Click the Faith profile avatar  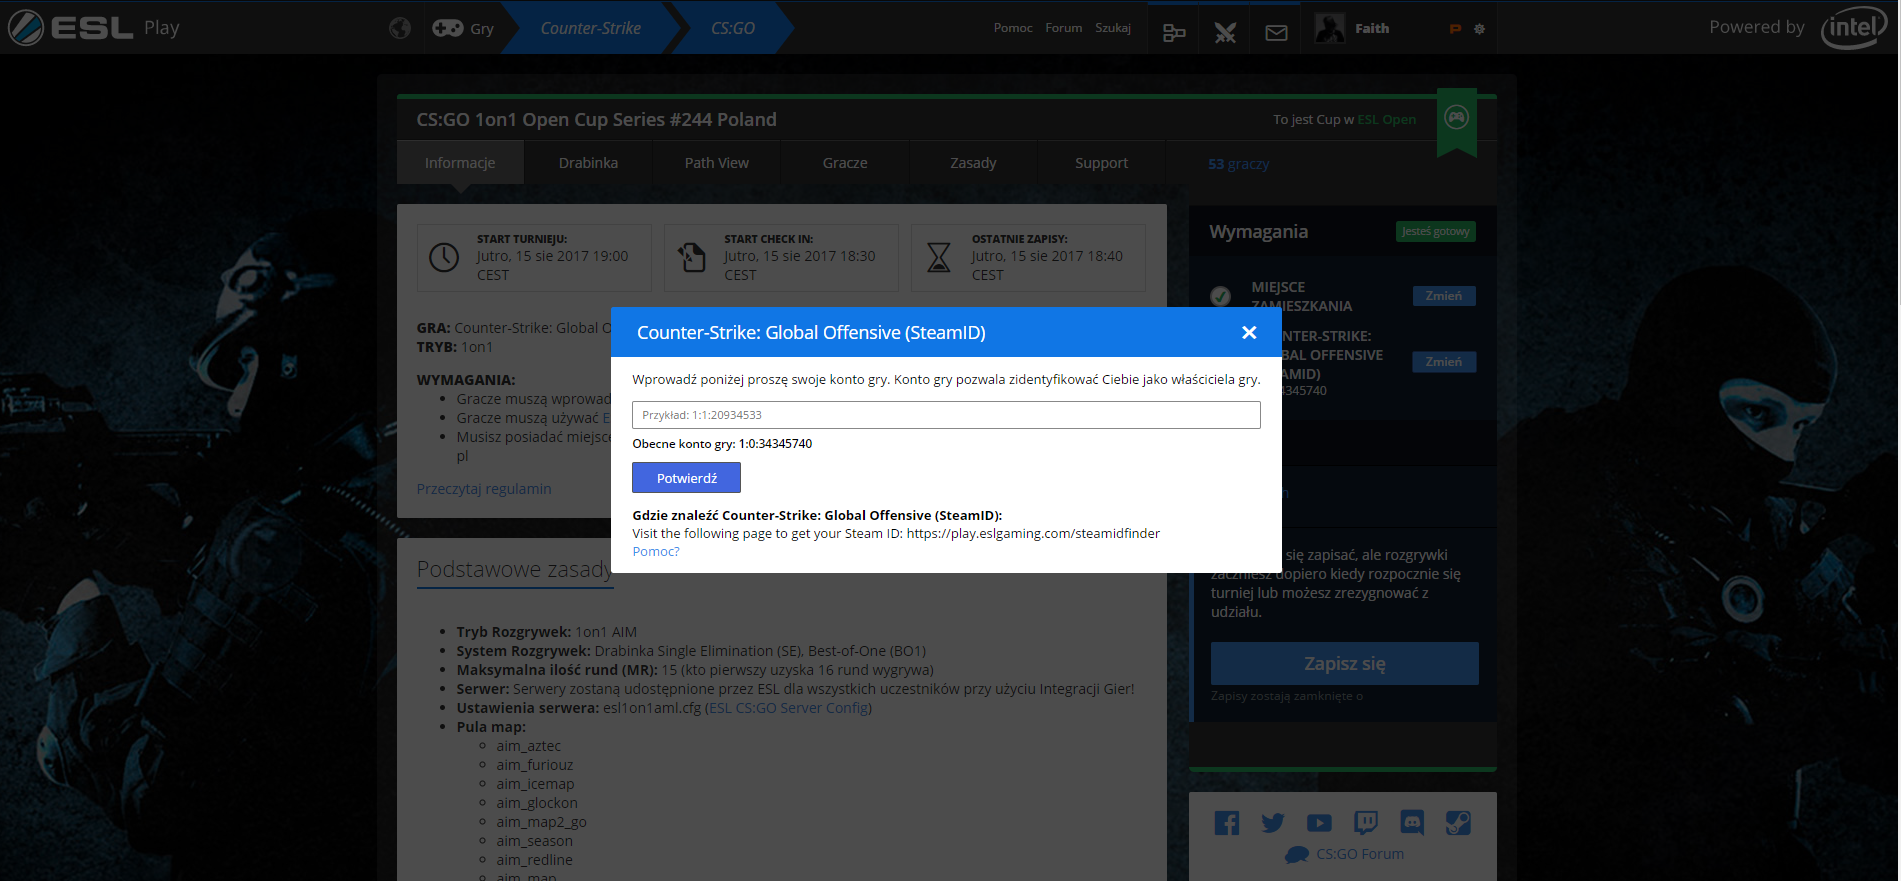click(x=1329, y=28)
